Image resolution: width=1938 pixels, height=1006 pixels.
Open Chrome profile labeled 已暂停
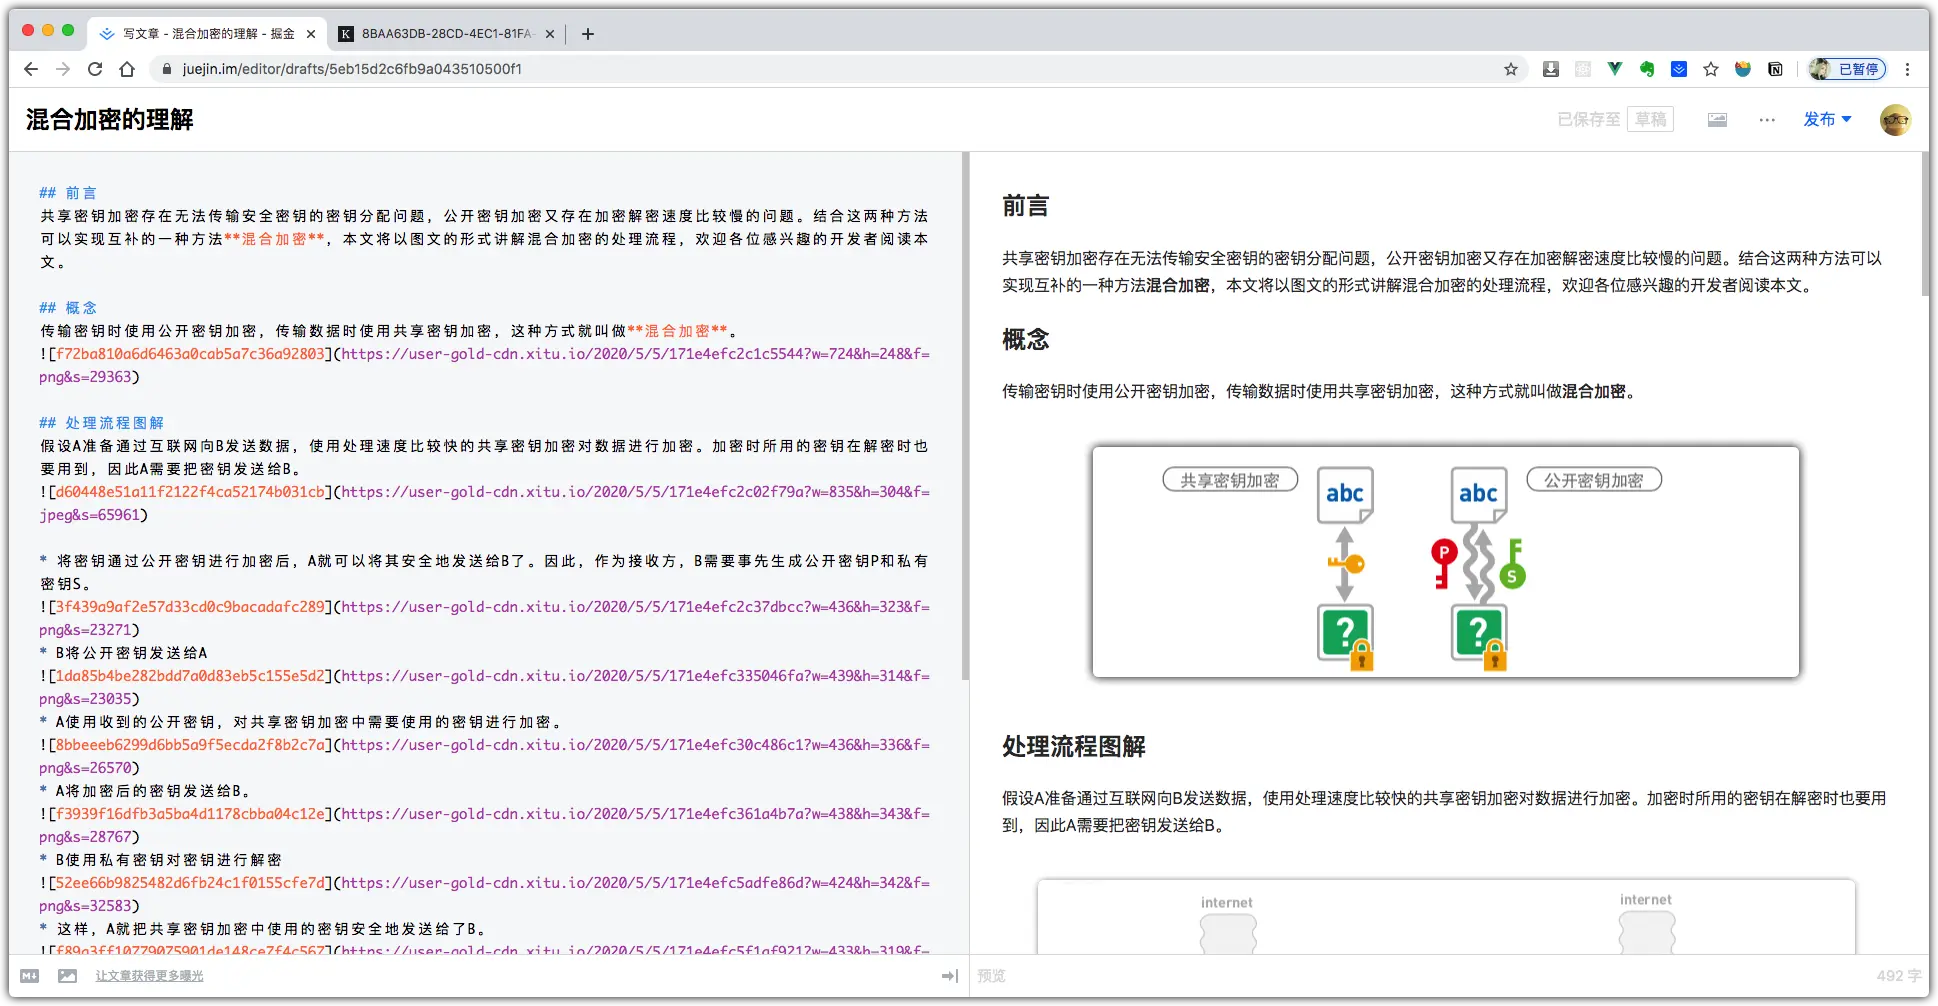point(1847,69)
